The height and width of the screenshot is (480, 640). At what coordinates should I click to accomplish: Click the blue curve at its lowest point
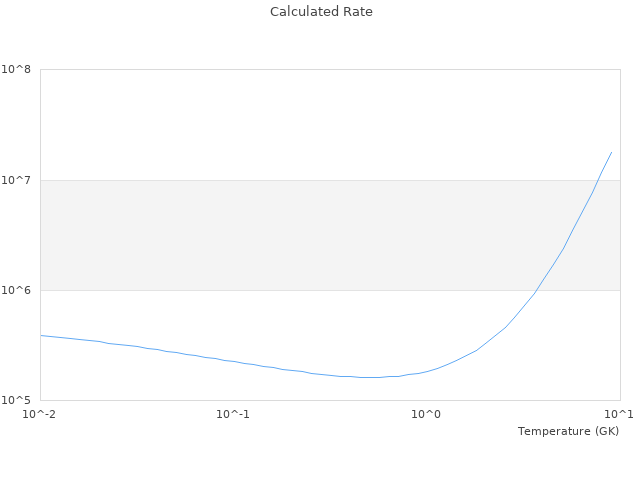click(370, 377)
